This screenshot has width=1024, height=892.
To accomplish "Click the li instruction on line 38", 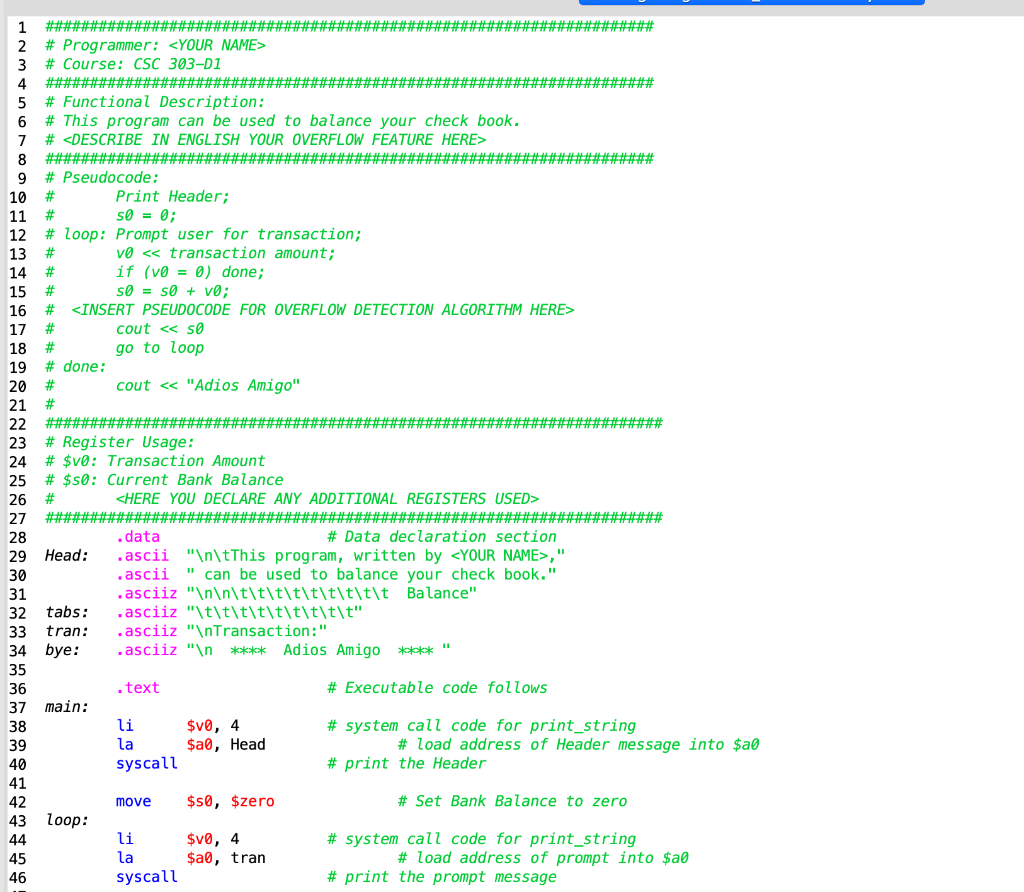I will click(x=125, y=725).
